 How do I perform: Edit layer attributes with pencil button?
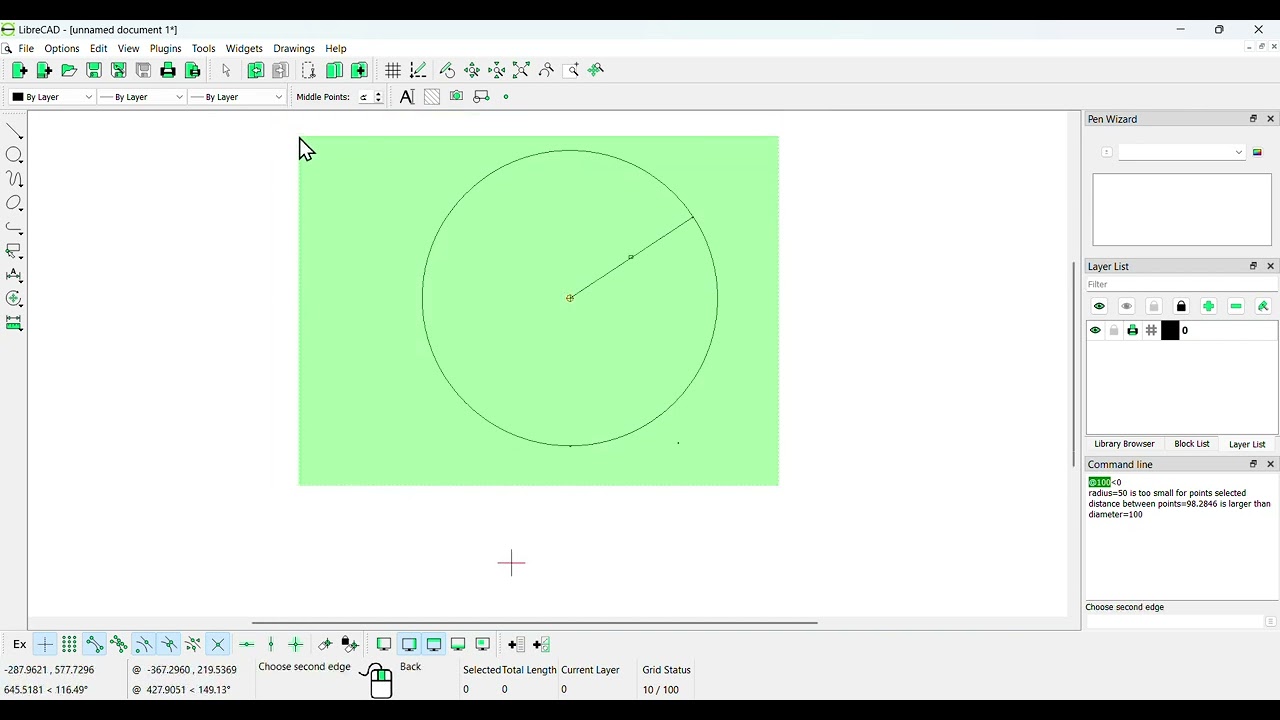pos(1263,307)
